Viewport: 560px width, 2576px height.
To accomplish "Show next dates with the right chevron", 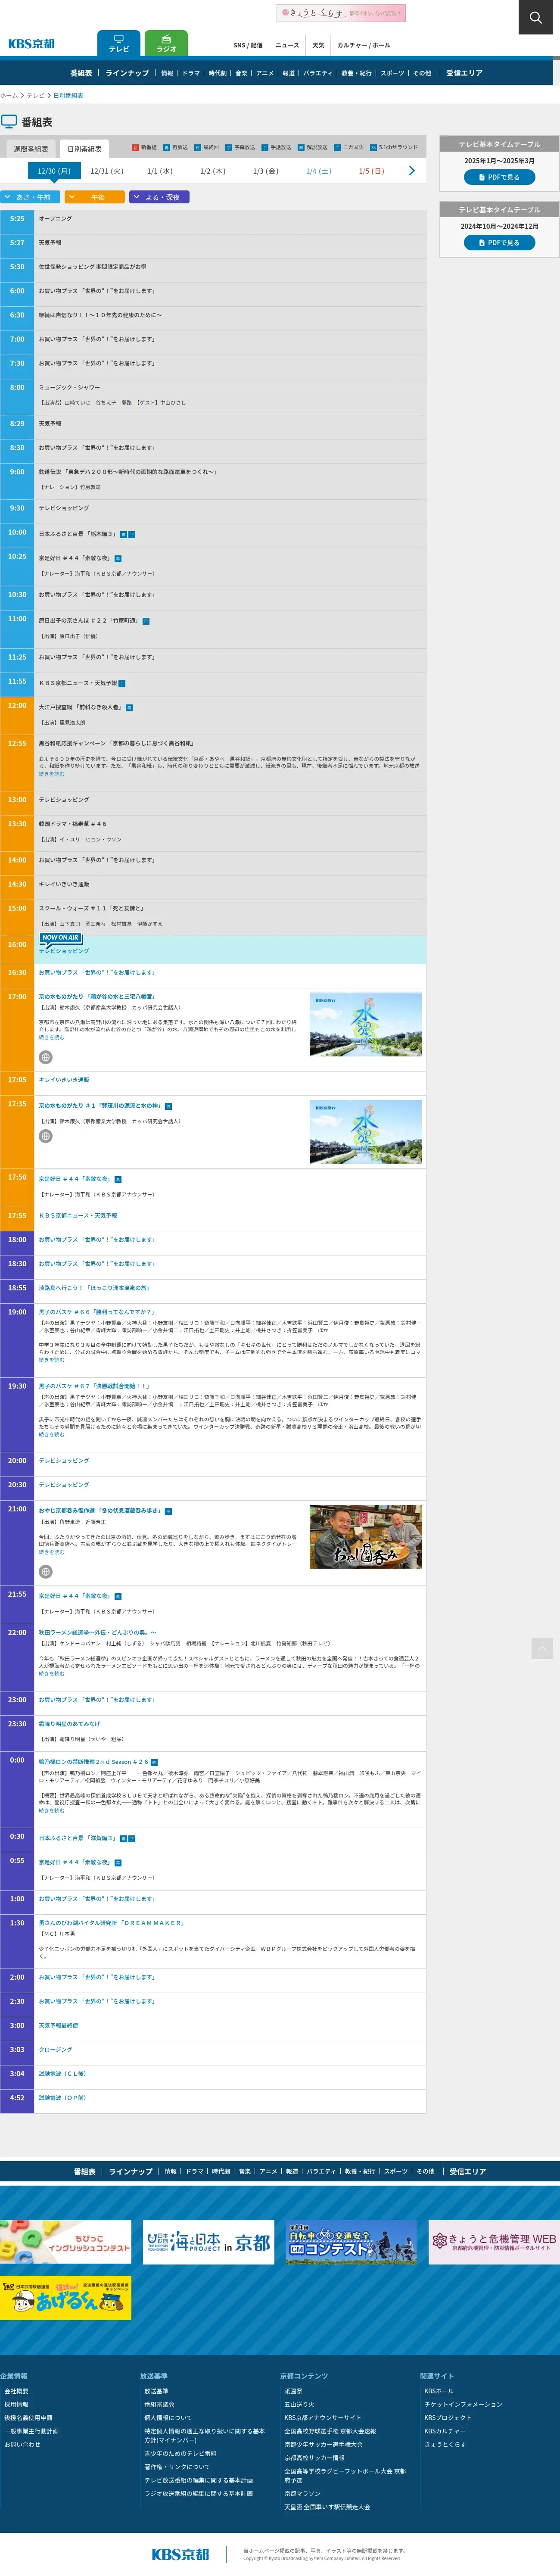I will coord(412,171).
